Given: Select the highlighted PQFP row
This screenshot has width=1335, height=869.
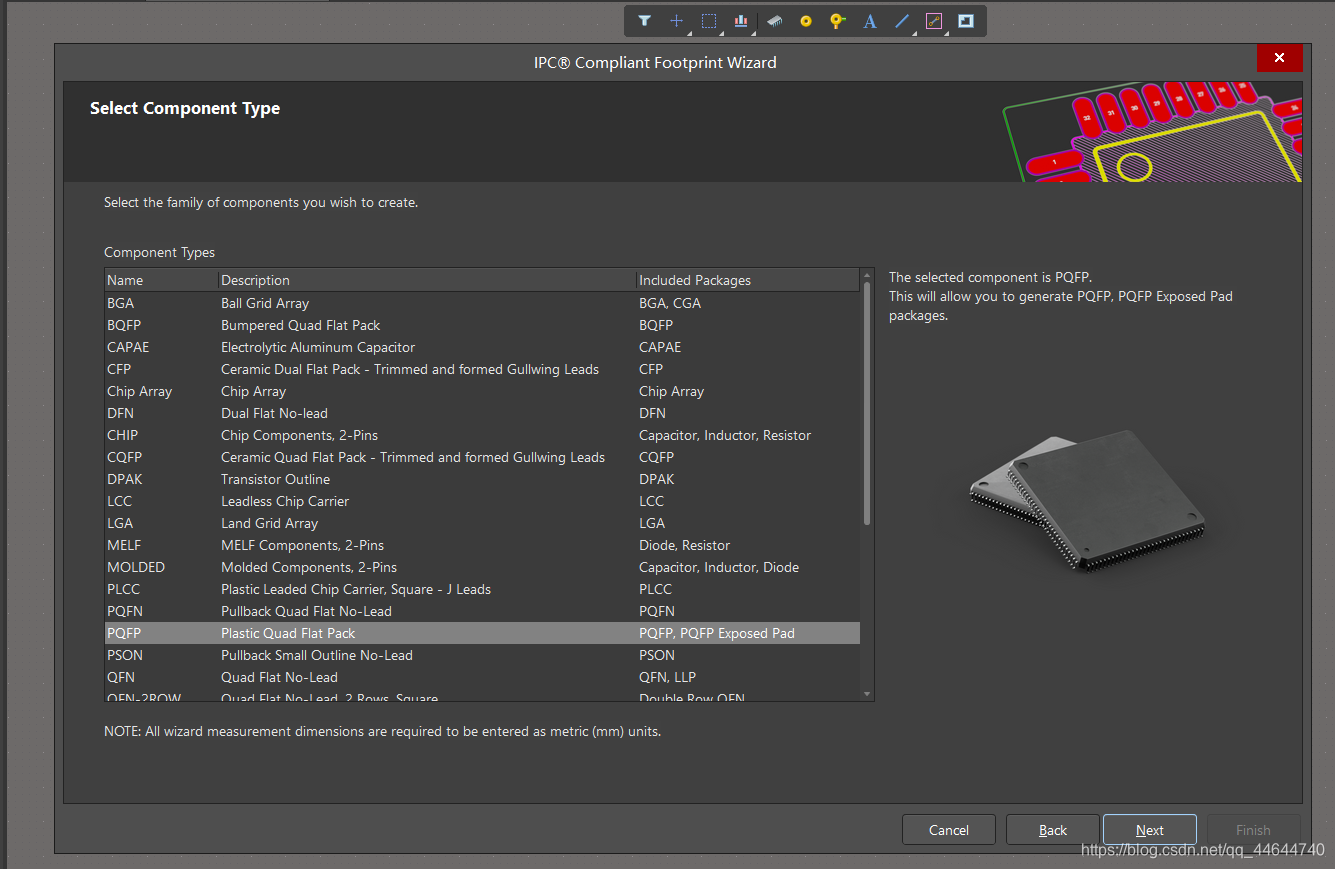Looking at the screenshot, I should [x=482, y=633].
